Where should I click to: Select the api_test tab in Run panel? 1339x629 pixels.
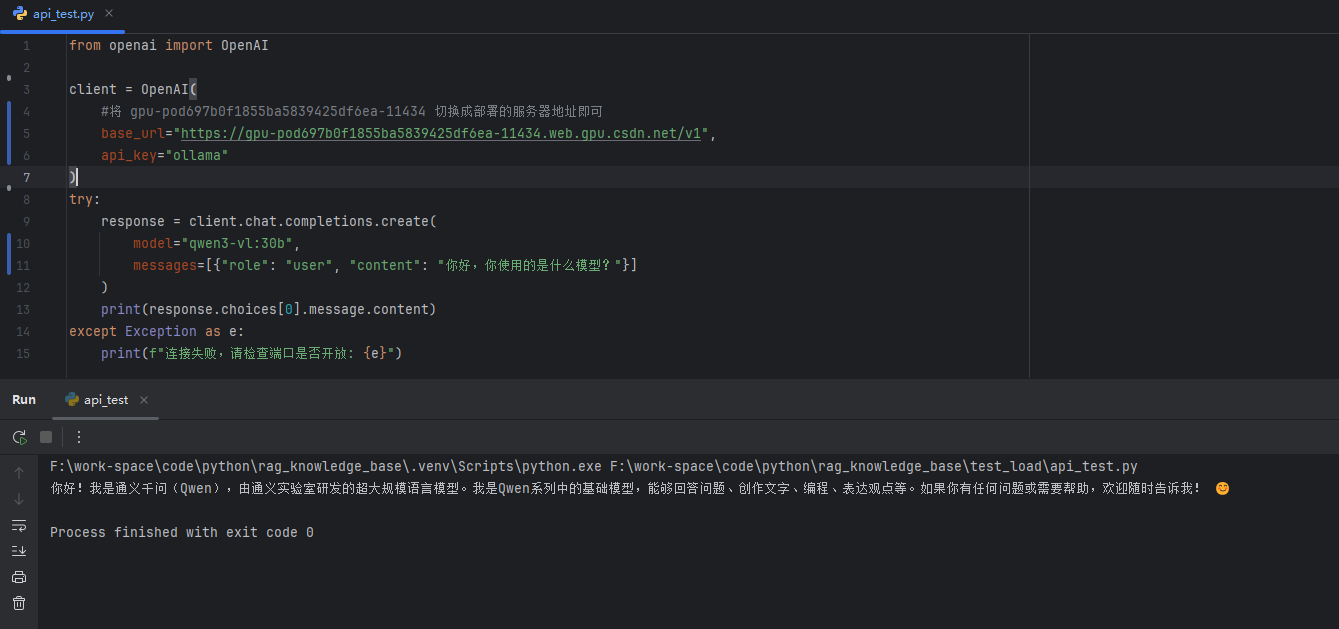[x=105, y=400]
